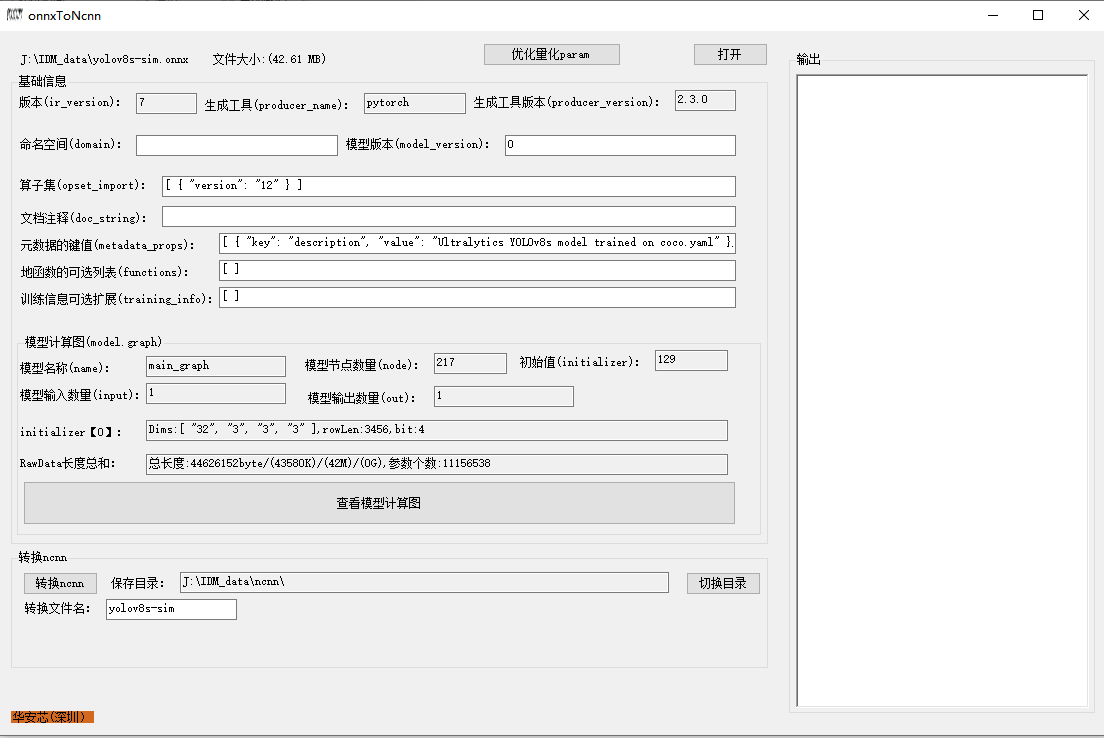1104x738 pixels.
Task: Click the empty 文档注释(doc_string) field
Action: (448, 216)
